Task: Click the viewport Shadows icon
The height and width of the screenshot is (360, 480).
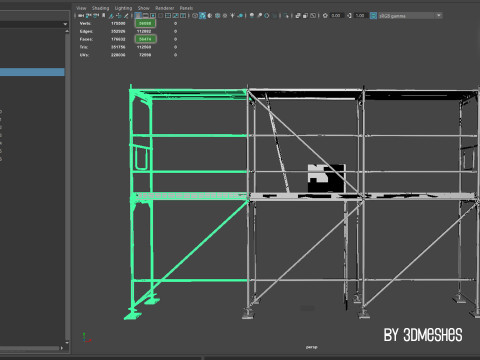Action: [240, 16]
